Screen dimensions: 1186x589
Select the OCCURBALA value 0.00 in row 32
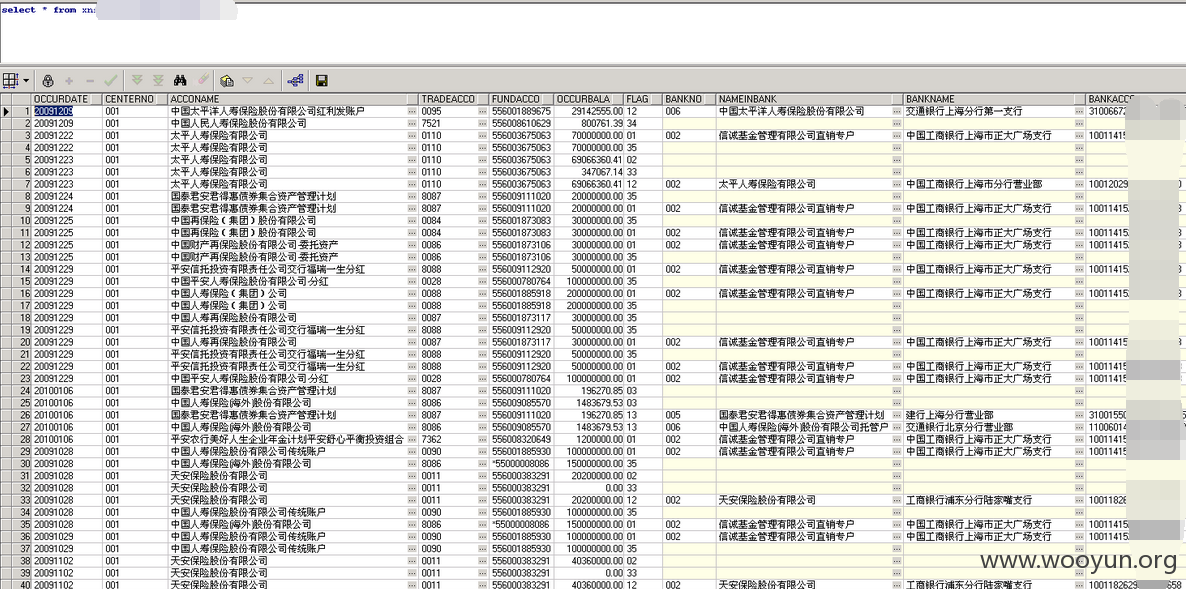pos(588,488)
